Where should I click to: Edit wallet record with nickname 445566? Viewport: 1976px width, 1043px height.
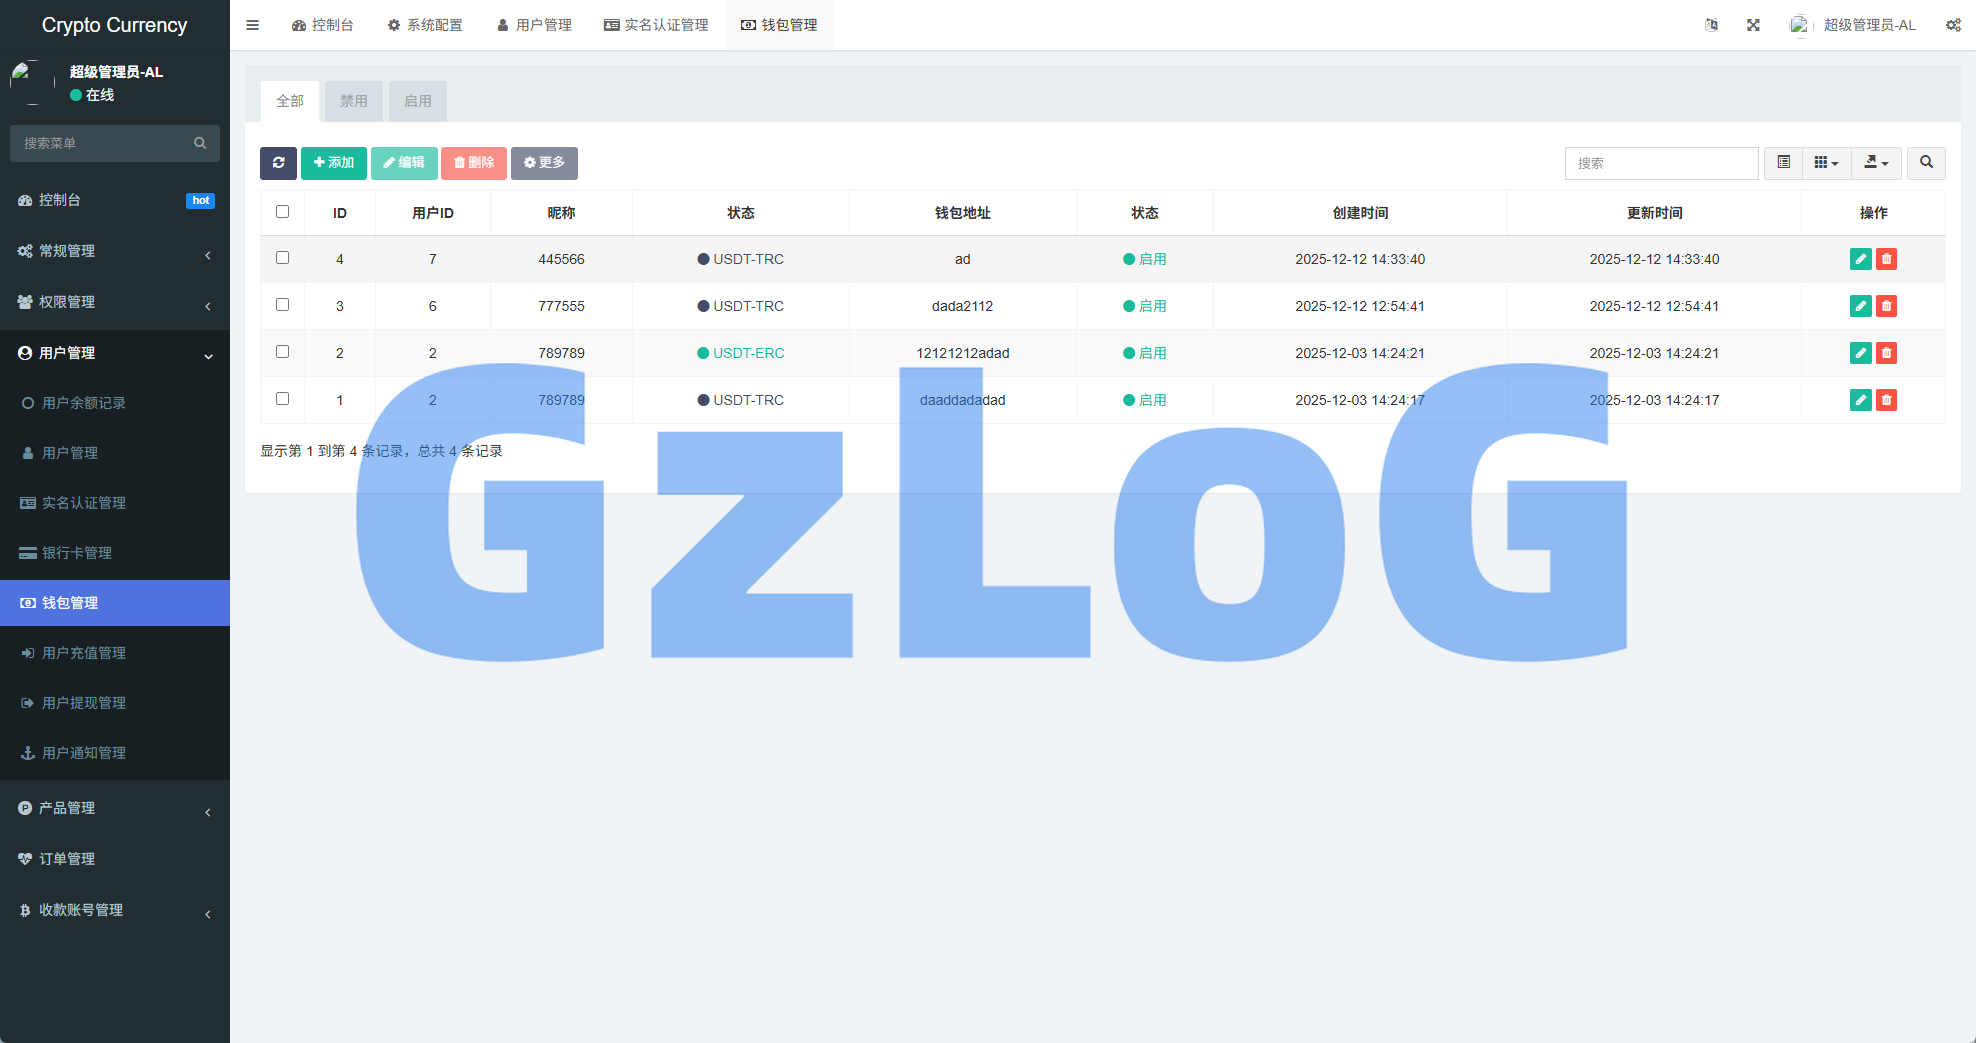coord(1860,258)
